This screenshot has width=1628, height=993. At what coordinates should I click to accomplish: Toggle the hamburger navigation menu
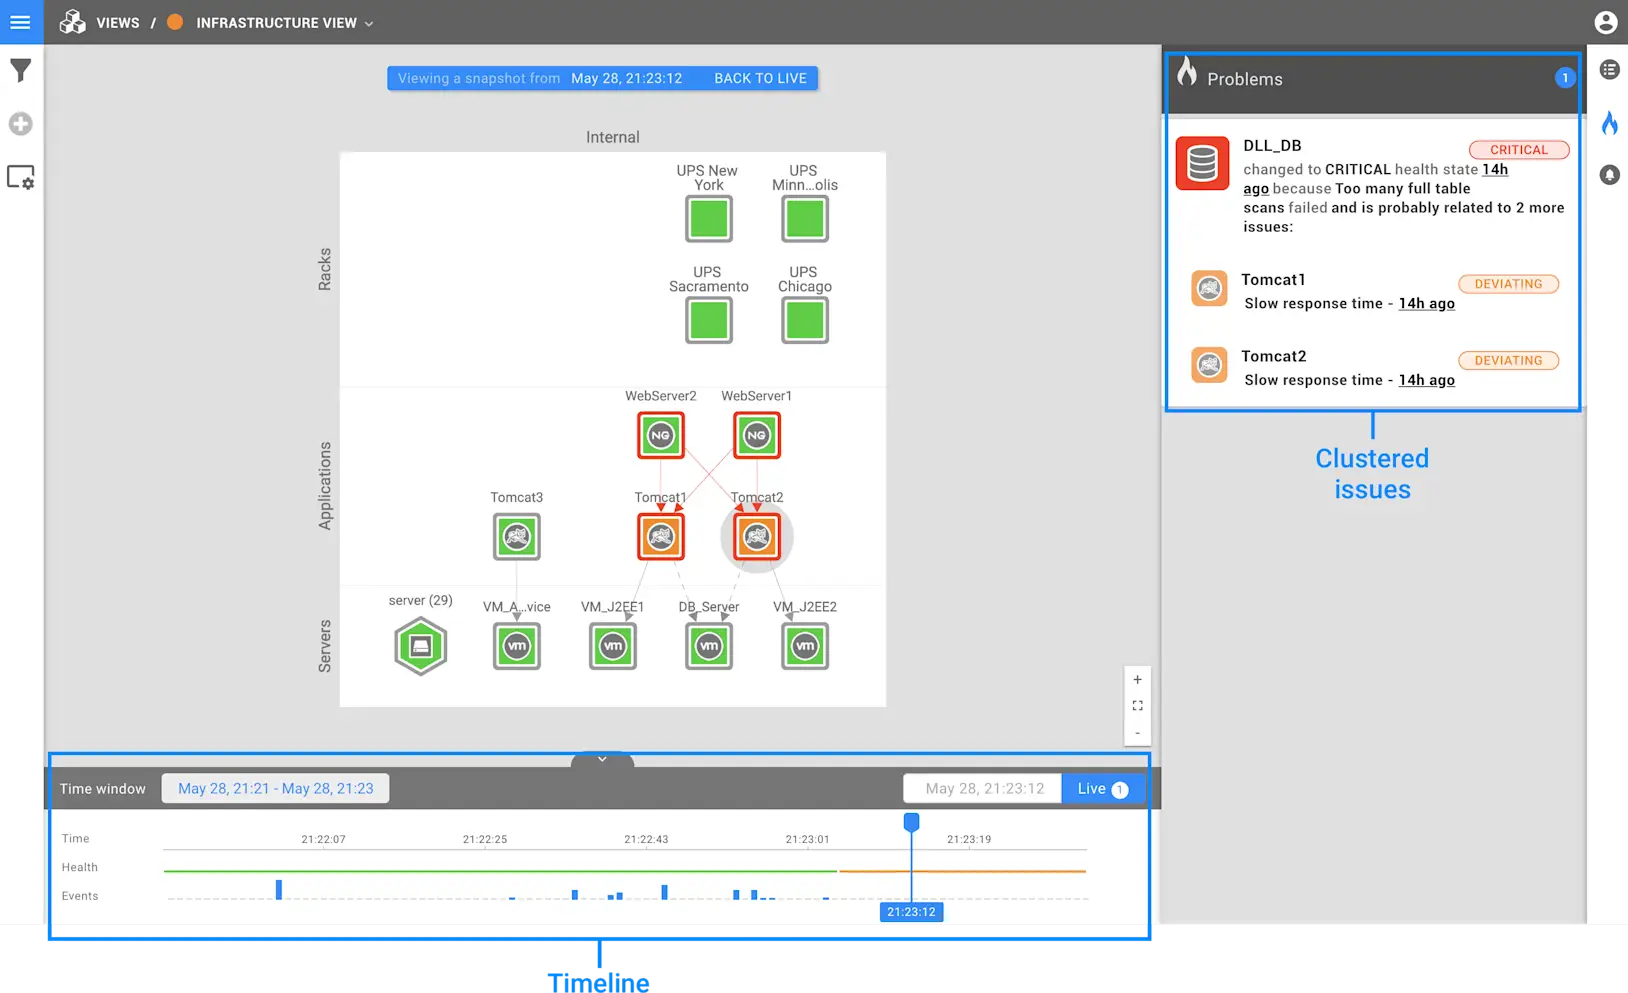coord(21,22)
